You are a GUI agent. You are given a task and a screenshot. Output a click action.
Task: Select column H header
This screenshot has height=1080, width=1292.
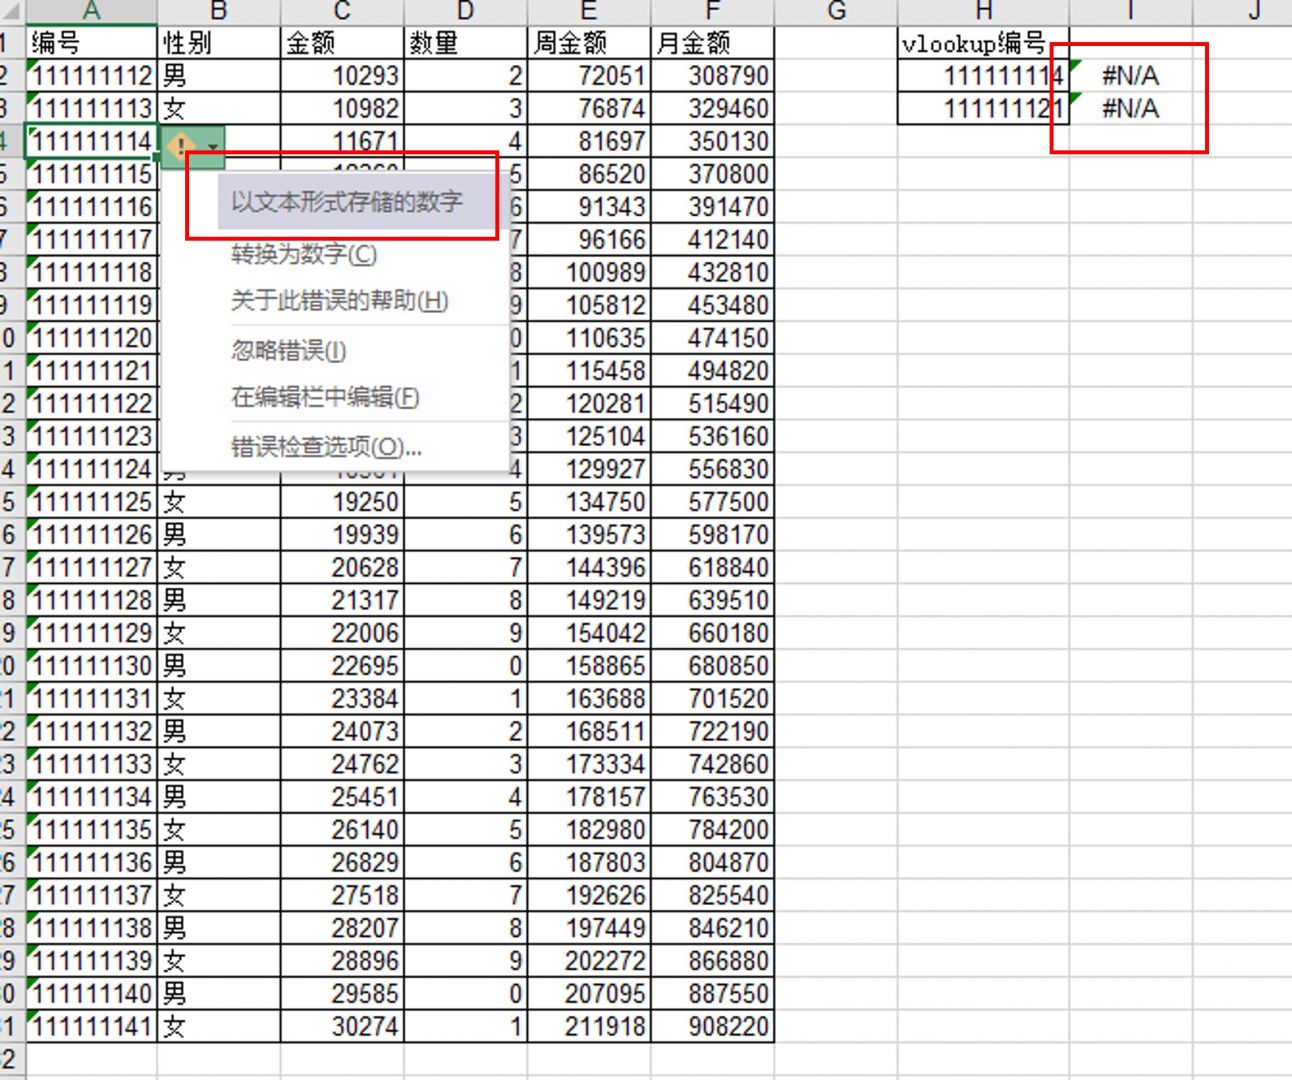pos(984,11)
